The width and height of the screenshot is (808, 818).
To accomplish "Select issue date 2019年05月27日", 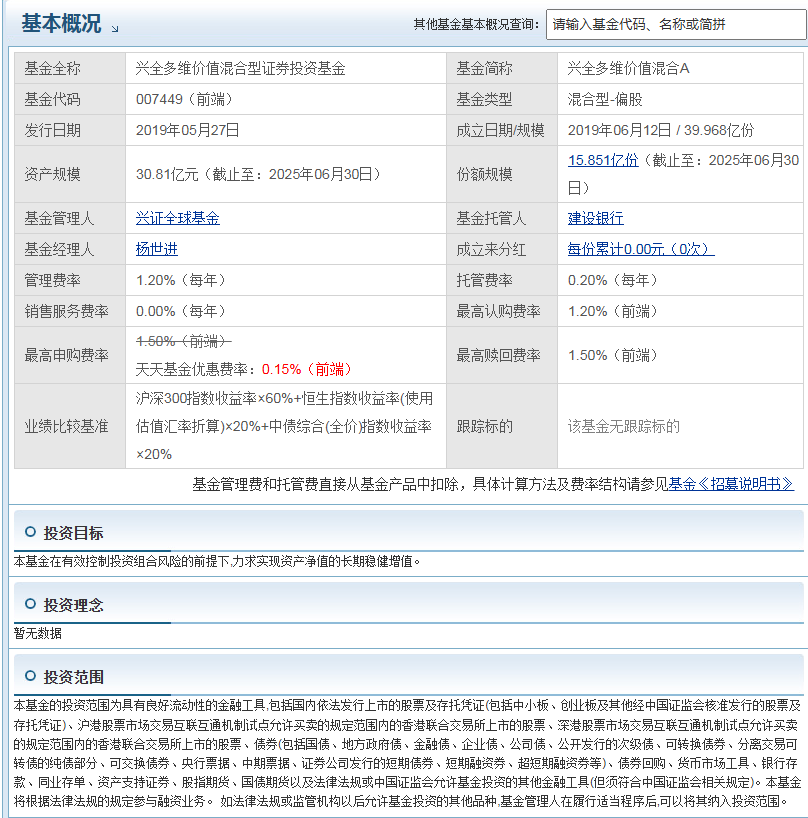I will 187,130.
